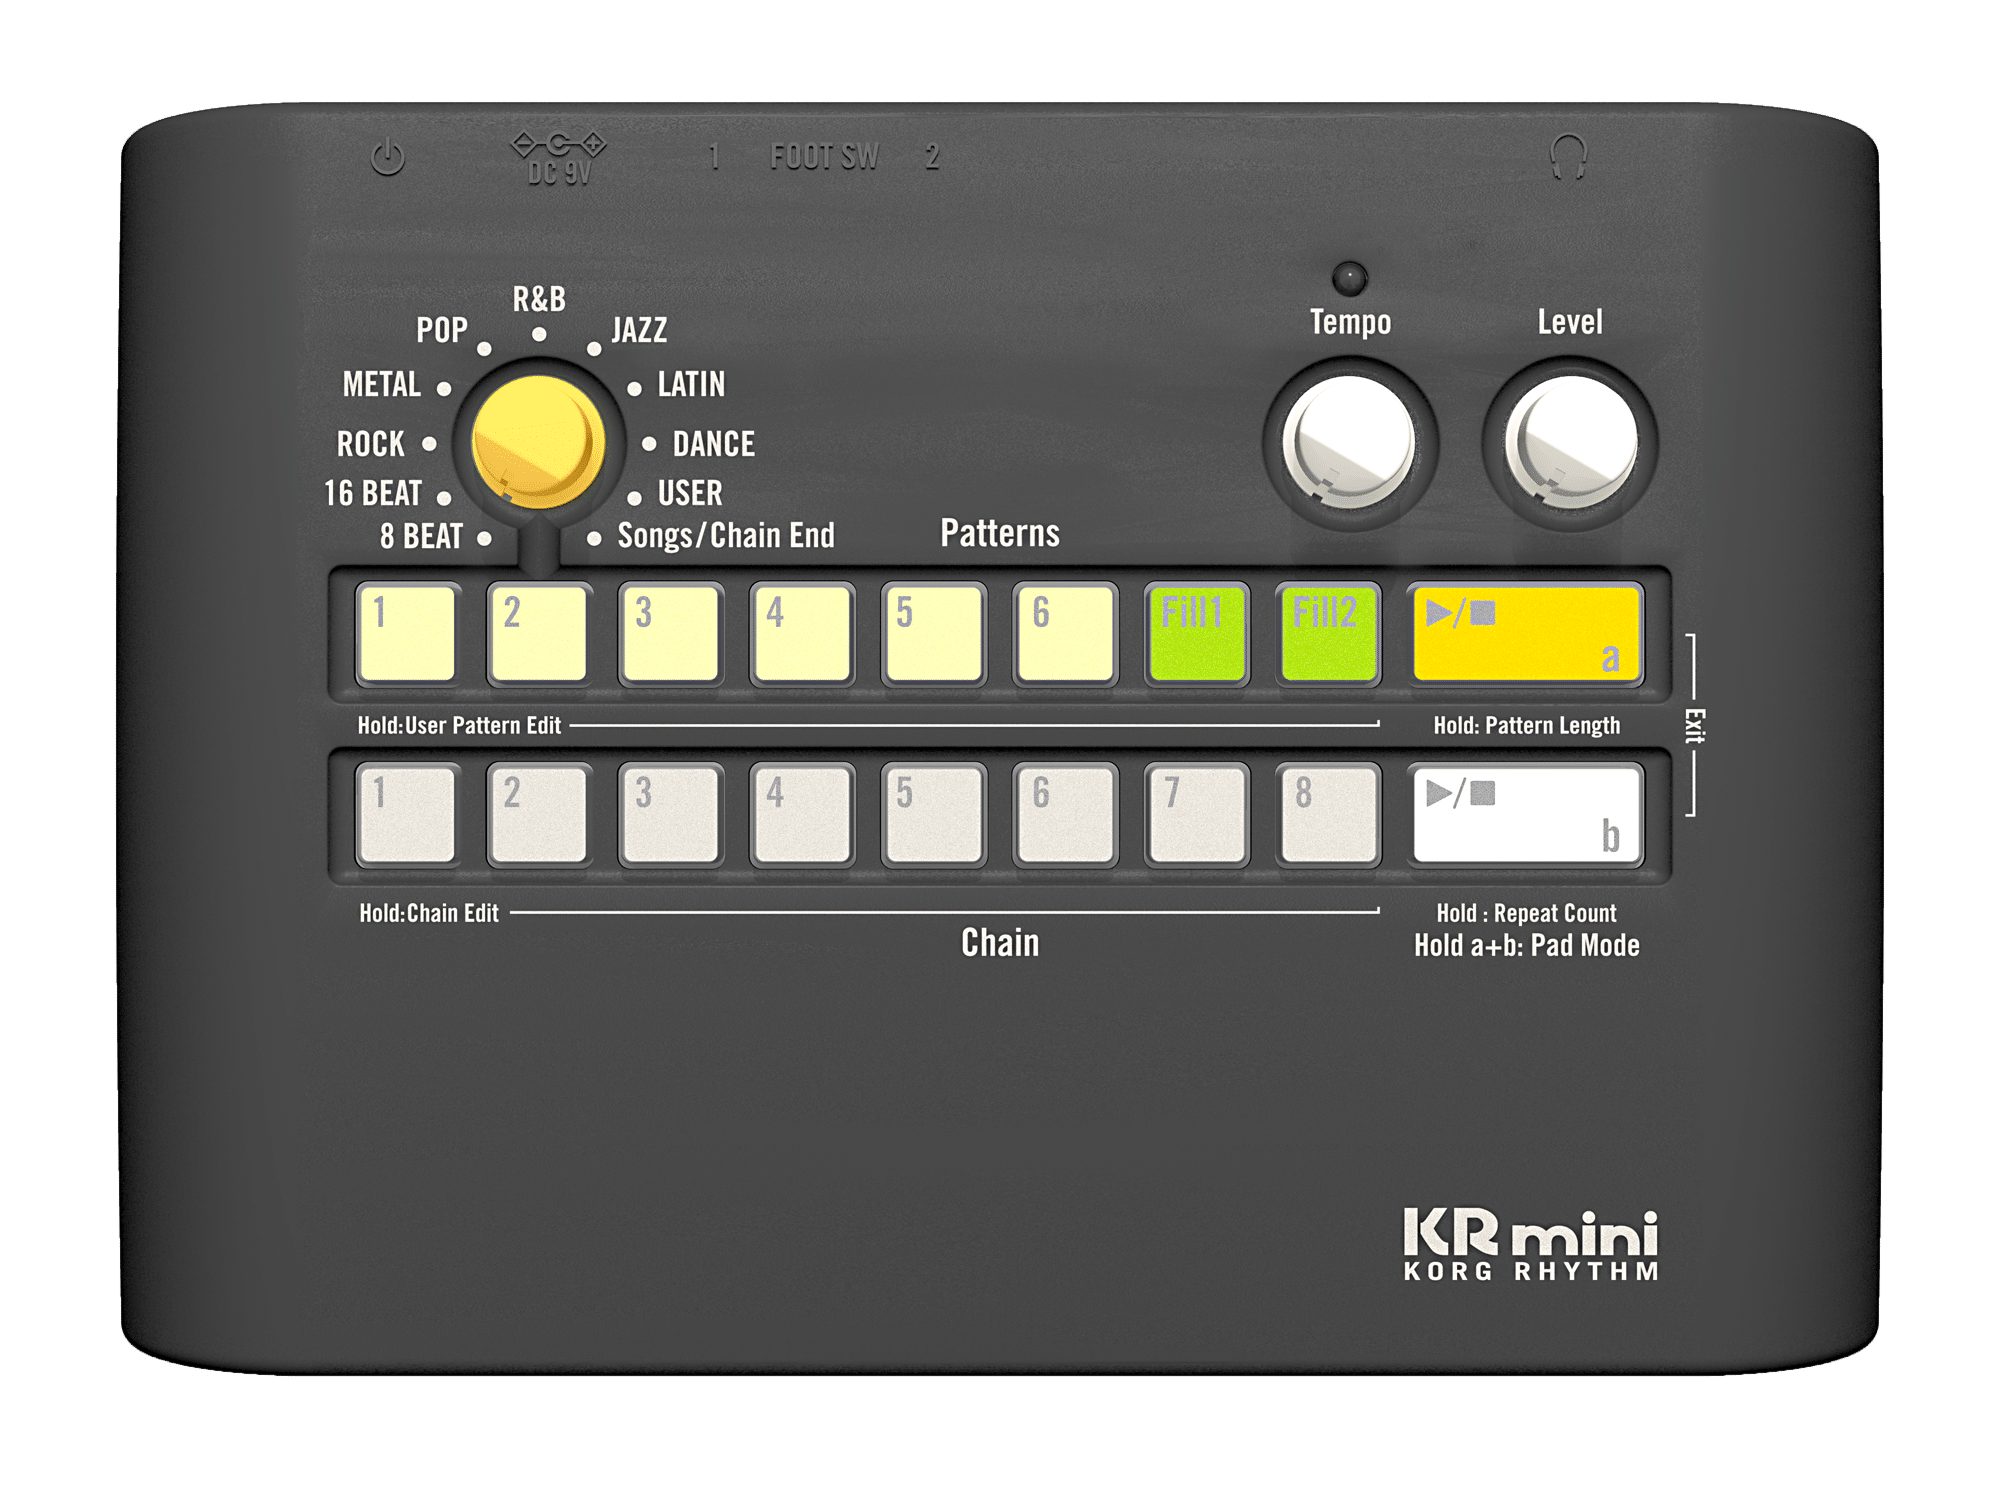This screenshot has height=1497, width=2000.
Task: Tap Patterns pad 1
Action: point(407,634)
